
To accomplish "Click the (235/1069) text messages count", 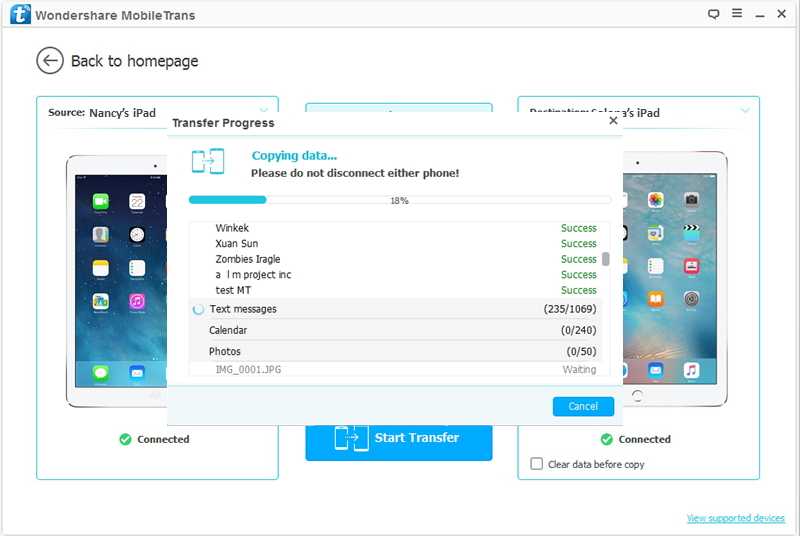I will pos(570,309).
